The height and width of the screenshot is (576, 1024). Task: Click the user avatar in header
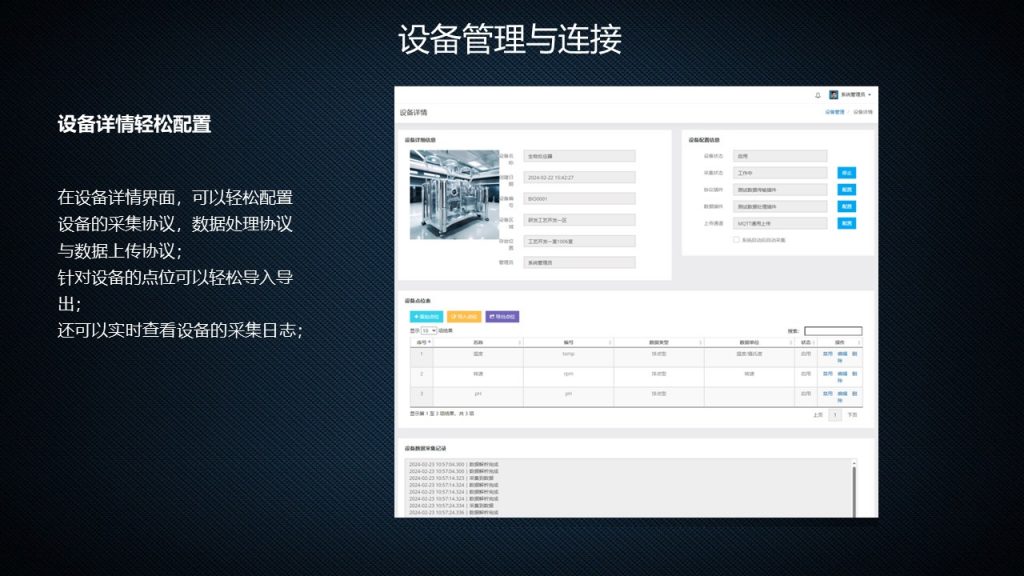click(834, 95)
